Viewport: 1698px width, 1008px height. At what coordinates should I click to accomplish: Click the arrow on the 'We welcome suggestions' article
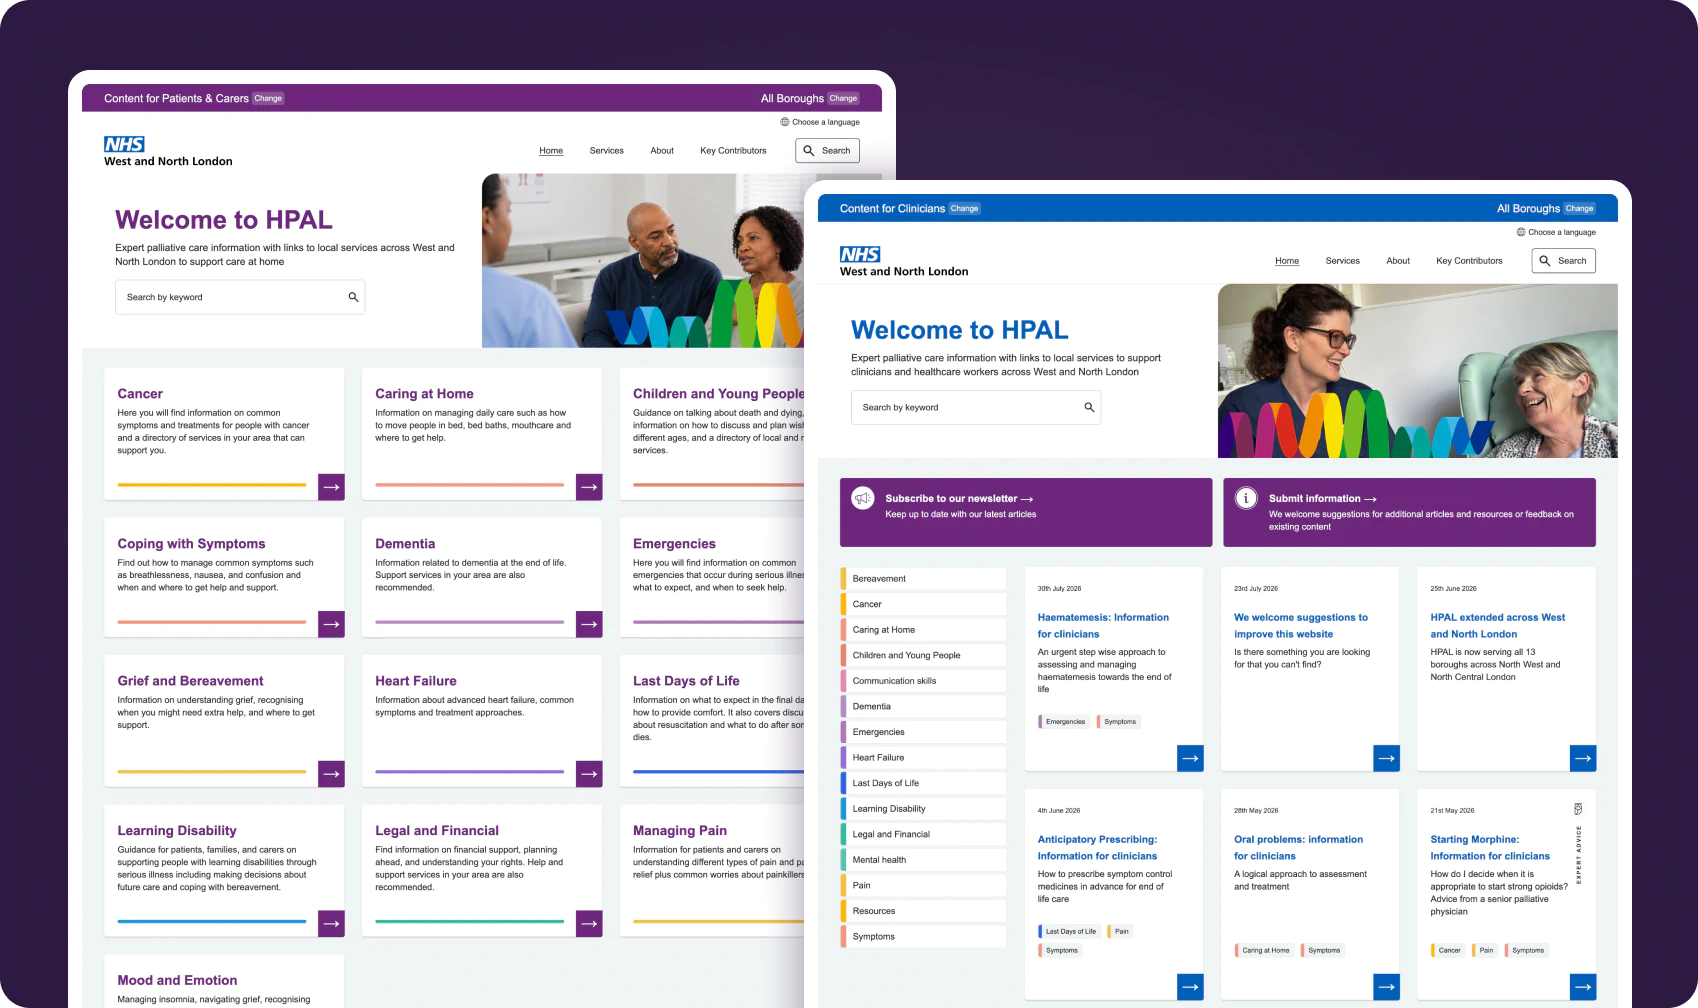1386,758
